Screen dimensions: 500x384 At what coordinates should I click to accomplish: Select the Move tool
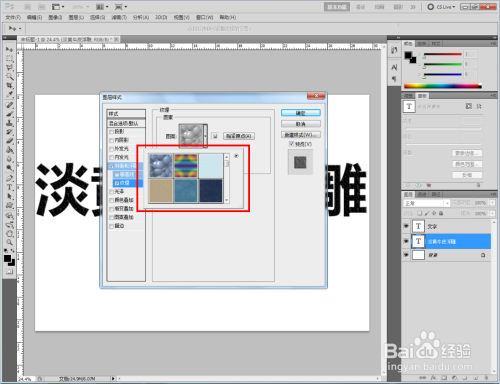[9, 49]
